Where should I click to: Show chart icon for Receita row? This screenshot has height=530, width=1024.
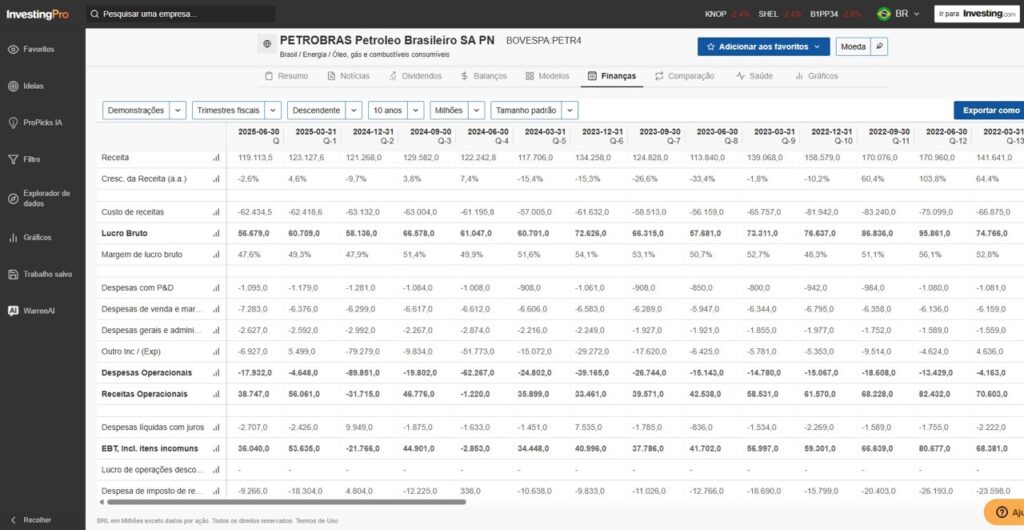216,157
